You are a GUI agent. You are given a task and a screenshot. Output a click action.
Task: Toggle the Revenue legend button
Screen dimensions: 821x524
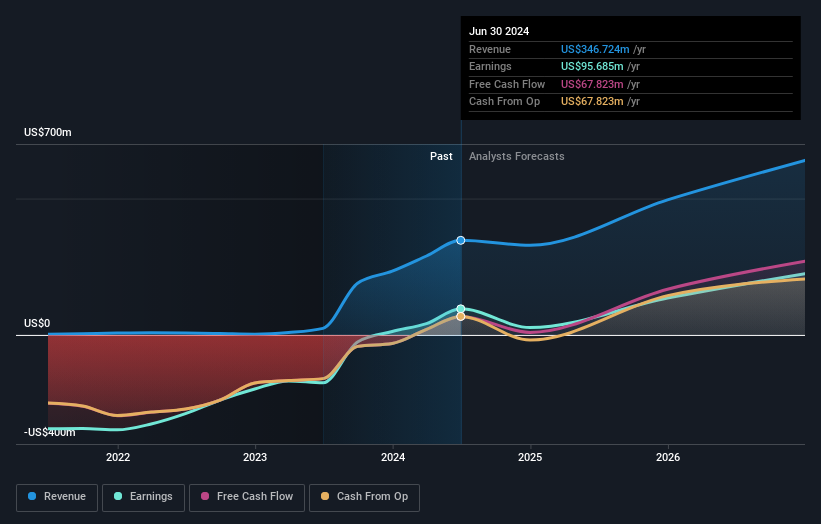click(x=57, y=497)
